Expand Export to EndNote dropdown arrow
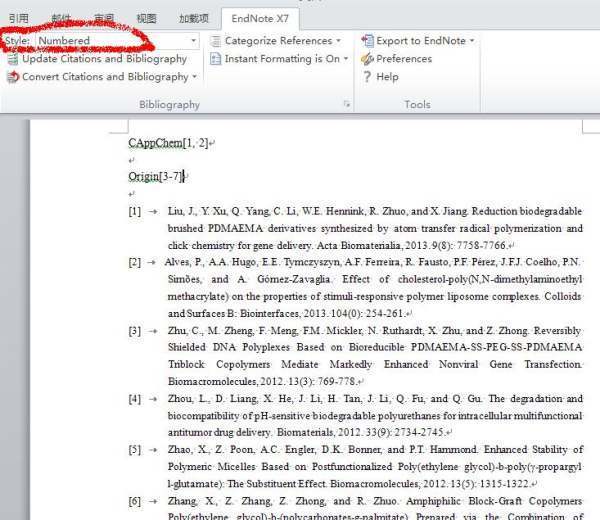The height and width of the screenshot is (520, 600). [472, 41]
